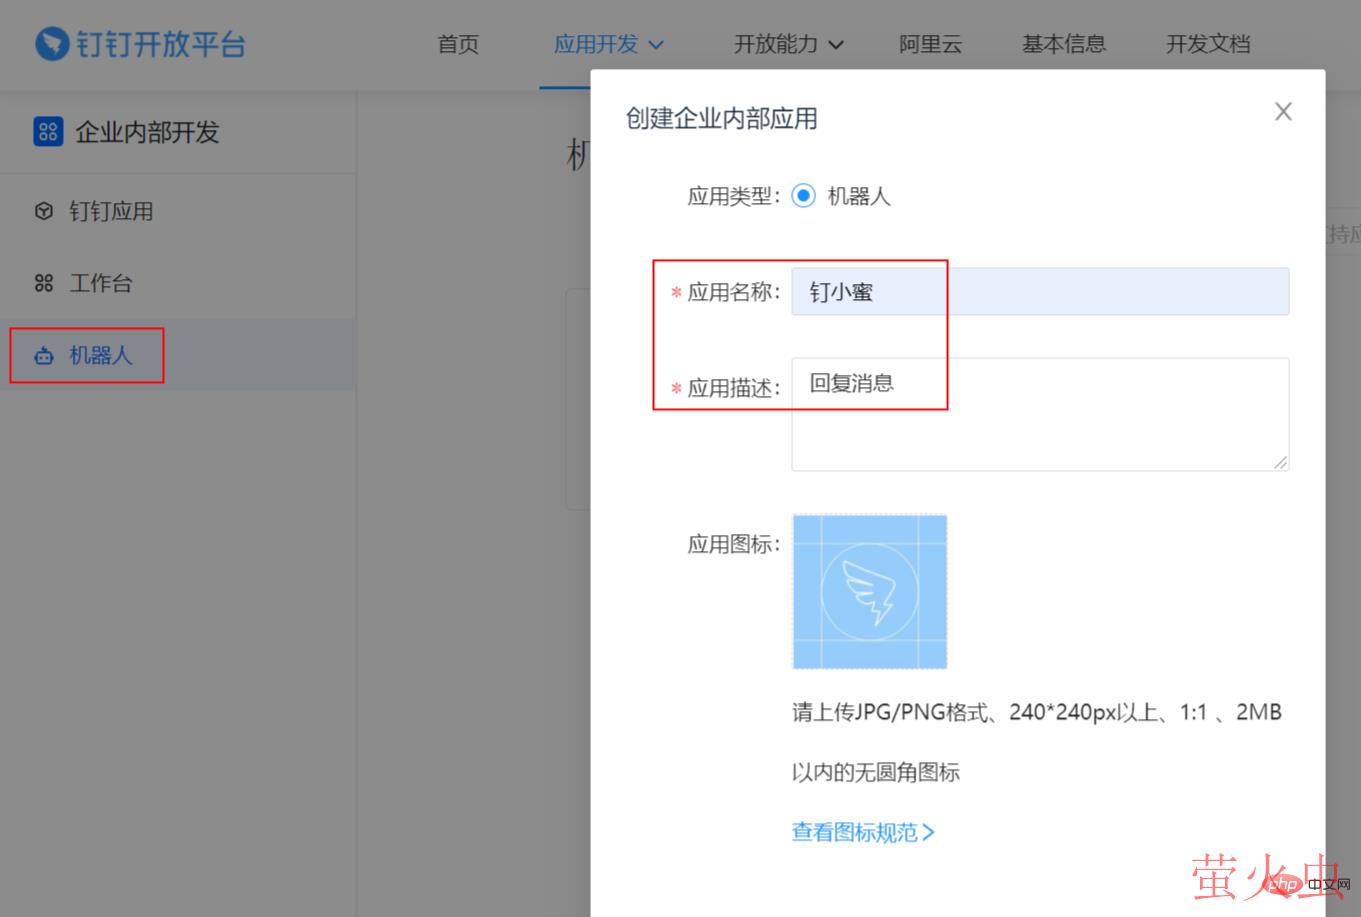Click the 工作台 four-dots icon

click(44, 283)
